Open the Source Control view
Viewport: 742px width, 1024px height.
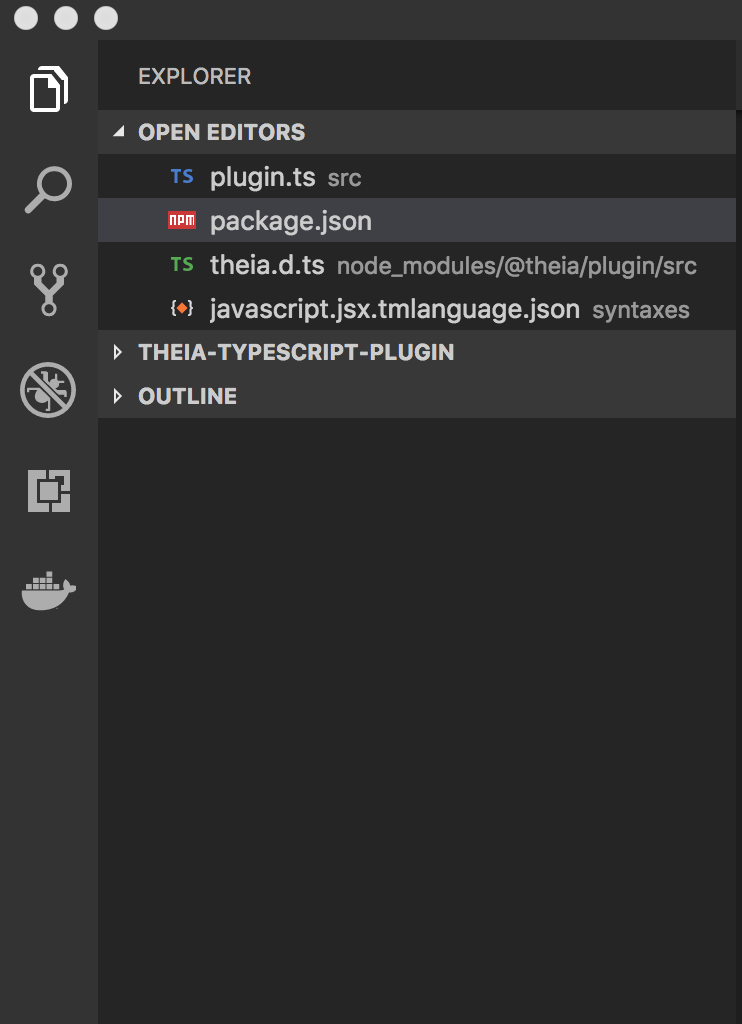[x=48, y=288]
